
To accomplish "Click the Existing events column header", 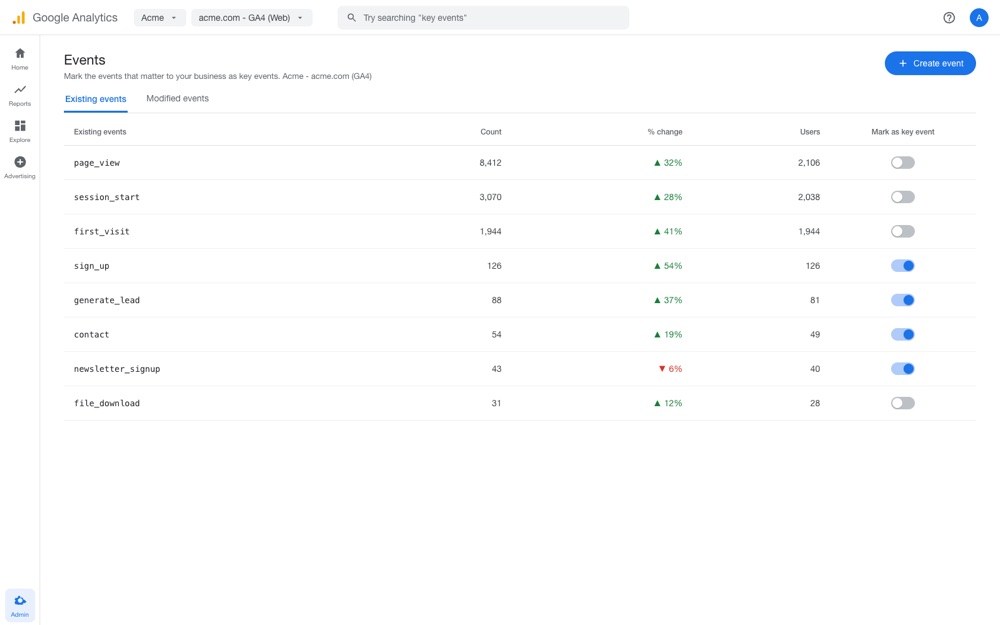I will click(100, 132).
